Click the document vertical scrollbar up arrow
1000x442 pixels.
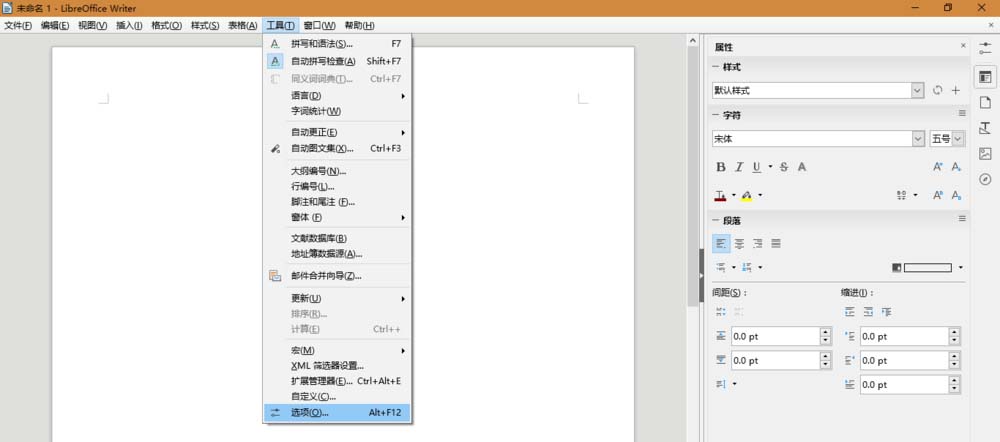[x=693, y=40]
